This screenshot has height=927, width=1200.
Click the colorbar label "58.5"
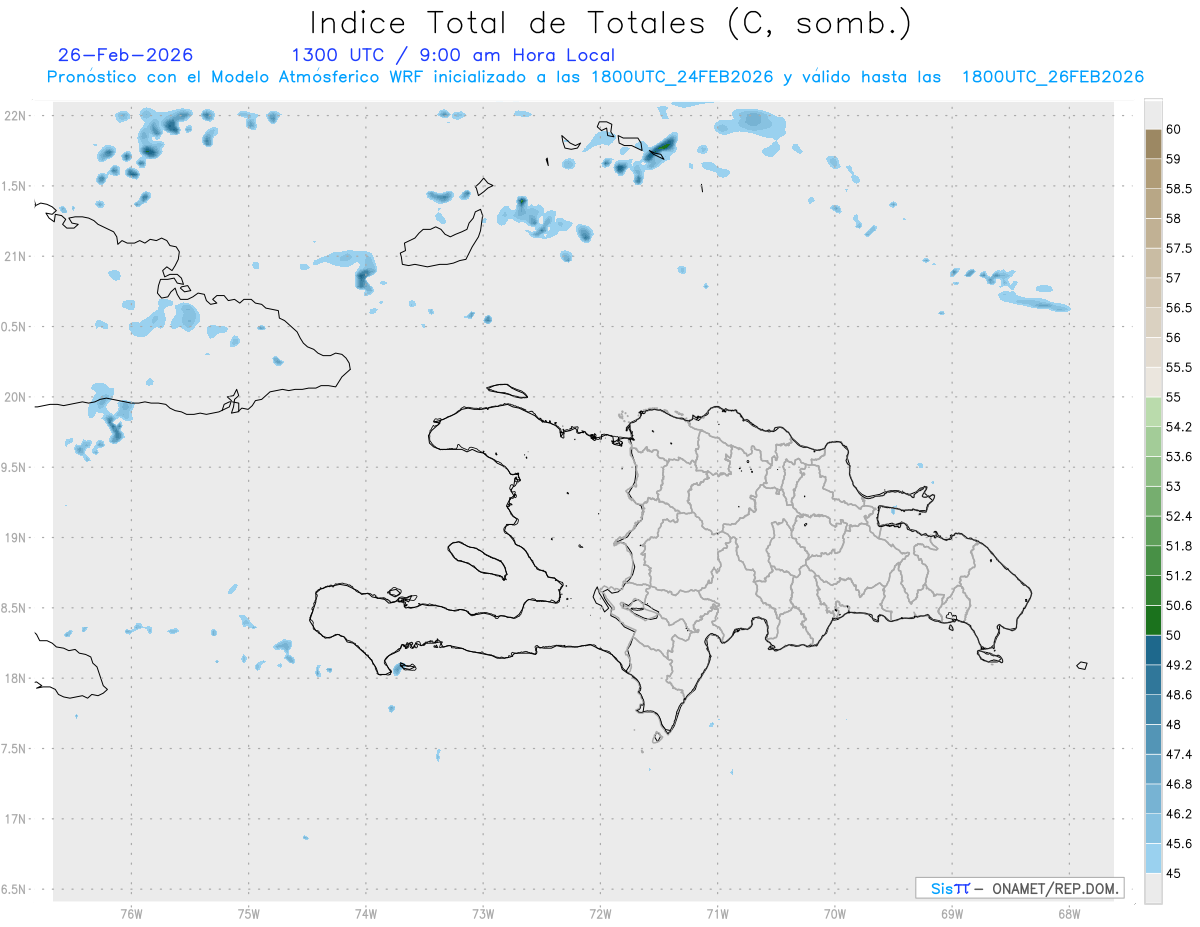(x=1179, y=188)
